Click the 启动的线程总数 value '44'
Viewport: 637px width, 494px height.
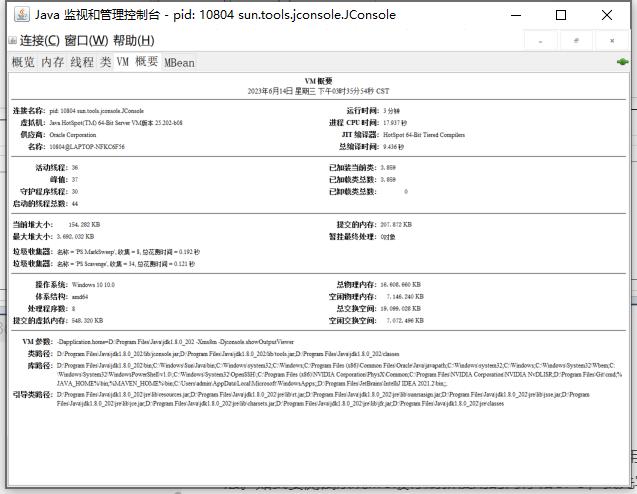point(75,204)
